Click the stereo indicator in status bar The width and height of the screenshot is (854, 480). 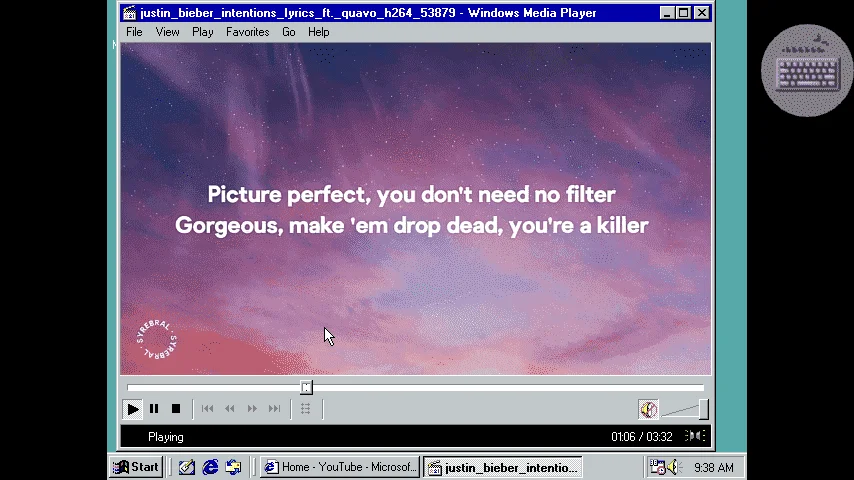coord(695,436)
